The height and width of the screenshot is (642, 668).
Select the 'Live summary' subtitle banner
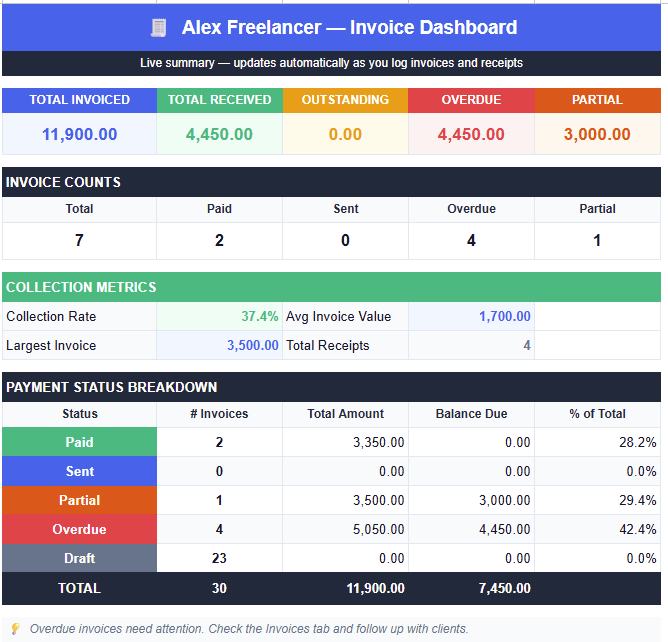point(331,63)
